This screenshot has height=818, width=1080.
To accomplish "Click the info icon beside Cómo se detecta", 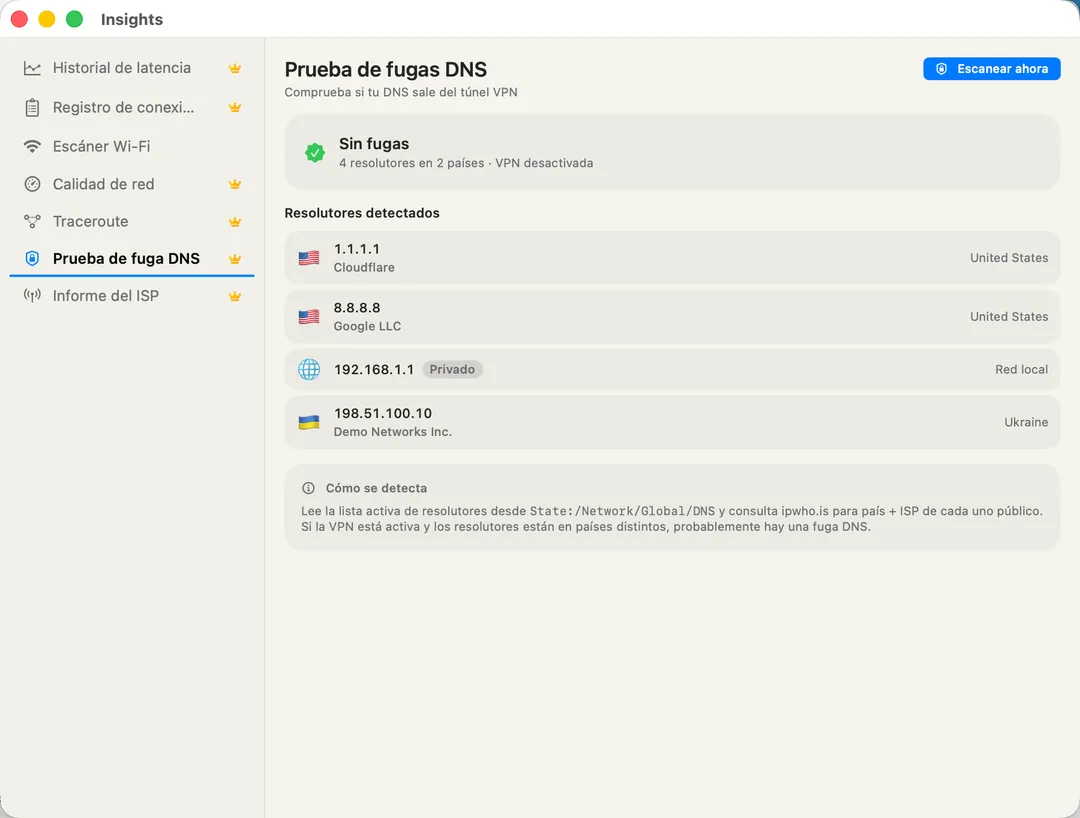I will coord(309,488).
